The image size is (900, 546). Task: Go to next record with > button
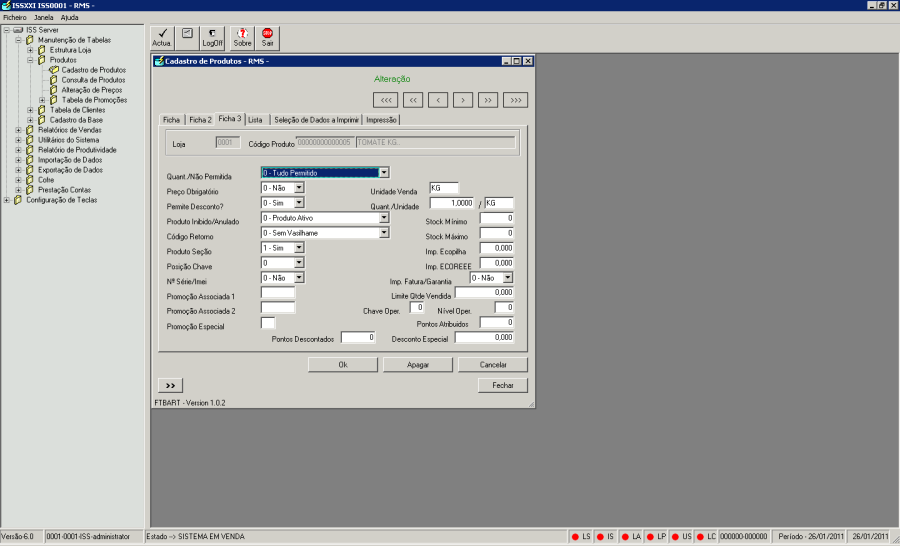click(x=463, y=100)
